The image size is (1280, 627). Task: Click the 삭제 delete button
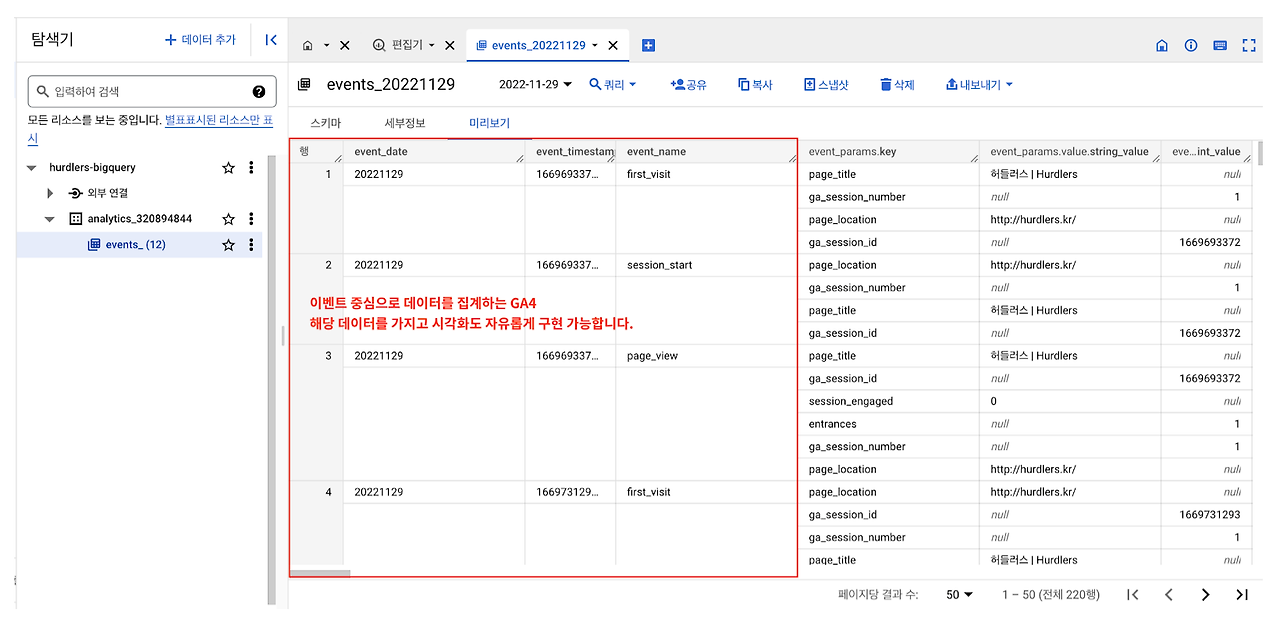897,85
